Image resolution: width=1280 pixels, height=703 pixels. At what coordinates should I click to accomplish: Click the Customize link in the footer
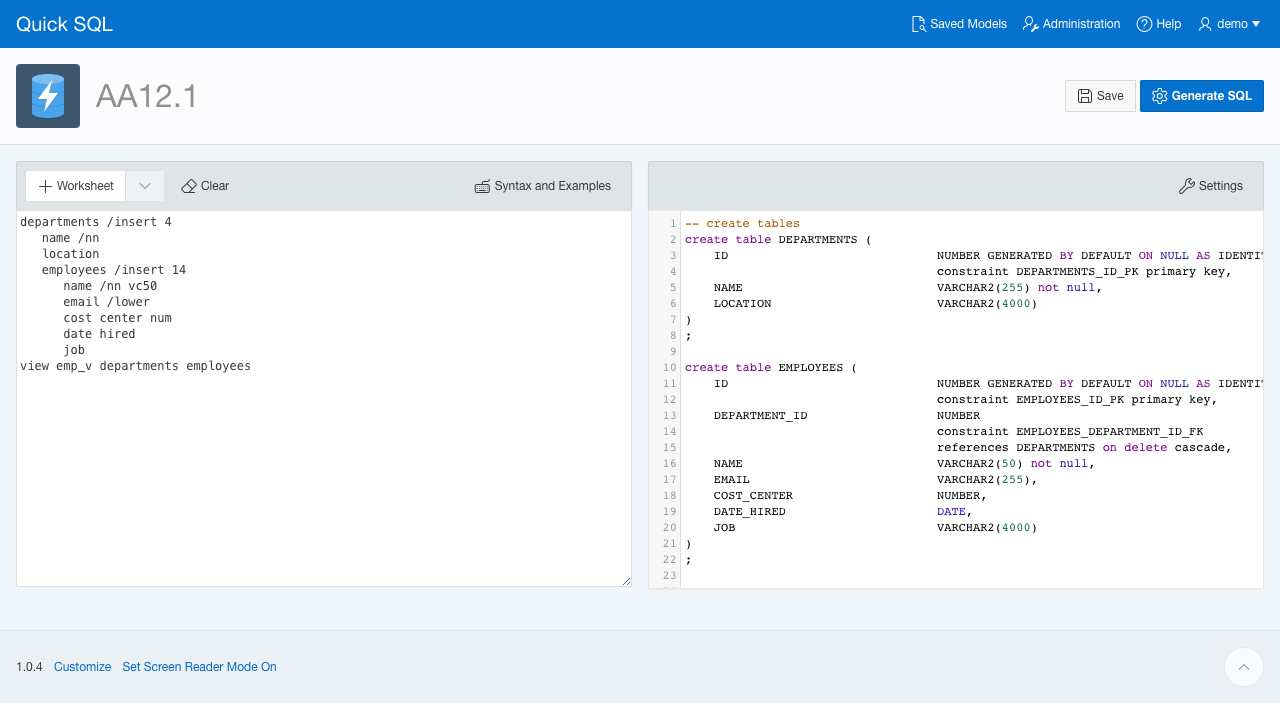pos(82,667)
